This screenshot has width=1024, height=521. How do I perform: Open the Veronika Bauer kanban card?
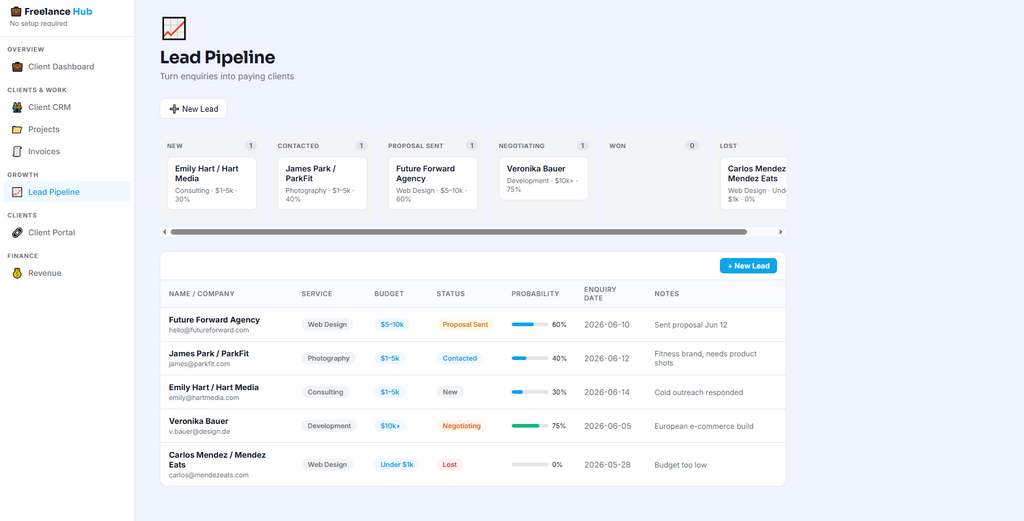(x=543, y=178)
